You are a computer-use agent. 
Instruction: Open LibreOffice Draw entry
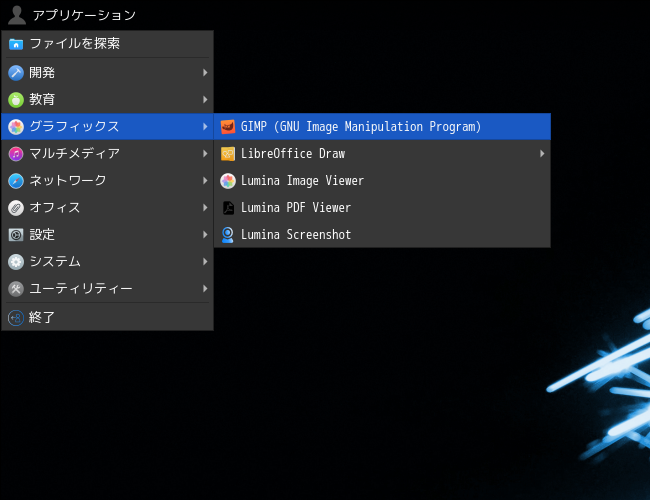382,154
